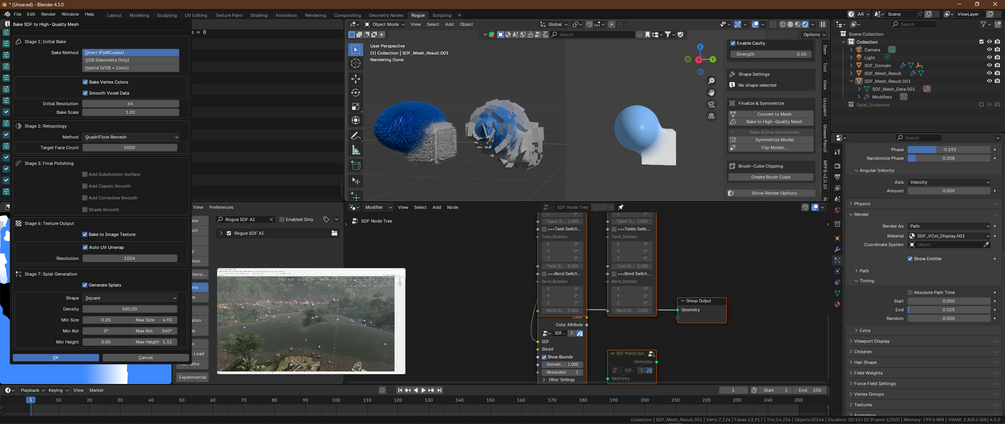This screenshot has width=1005, height=424.
Task: Toggle the Generate Splats checkbox
Action: (x=84, y=285)
